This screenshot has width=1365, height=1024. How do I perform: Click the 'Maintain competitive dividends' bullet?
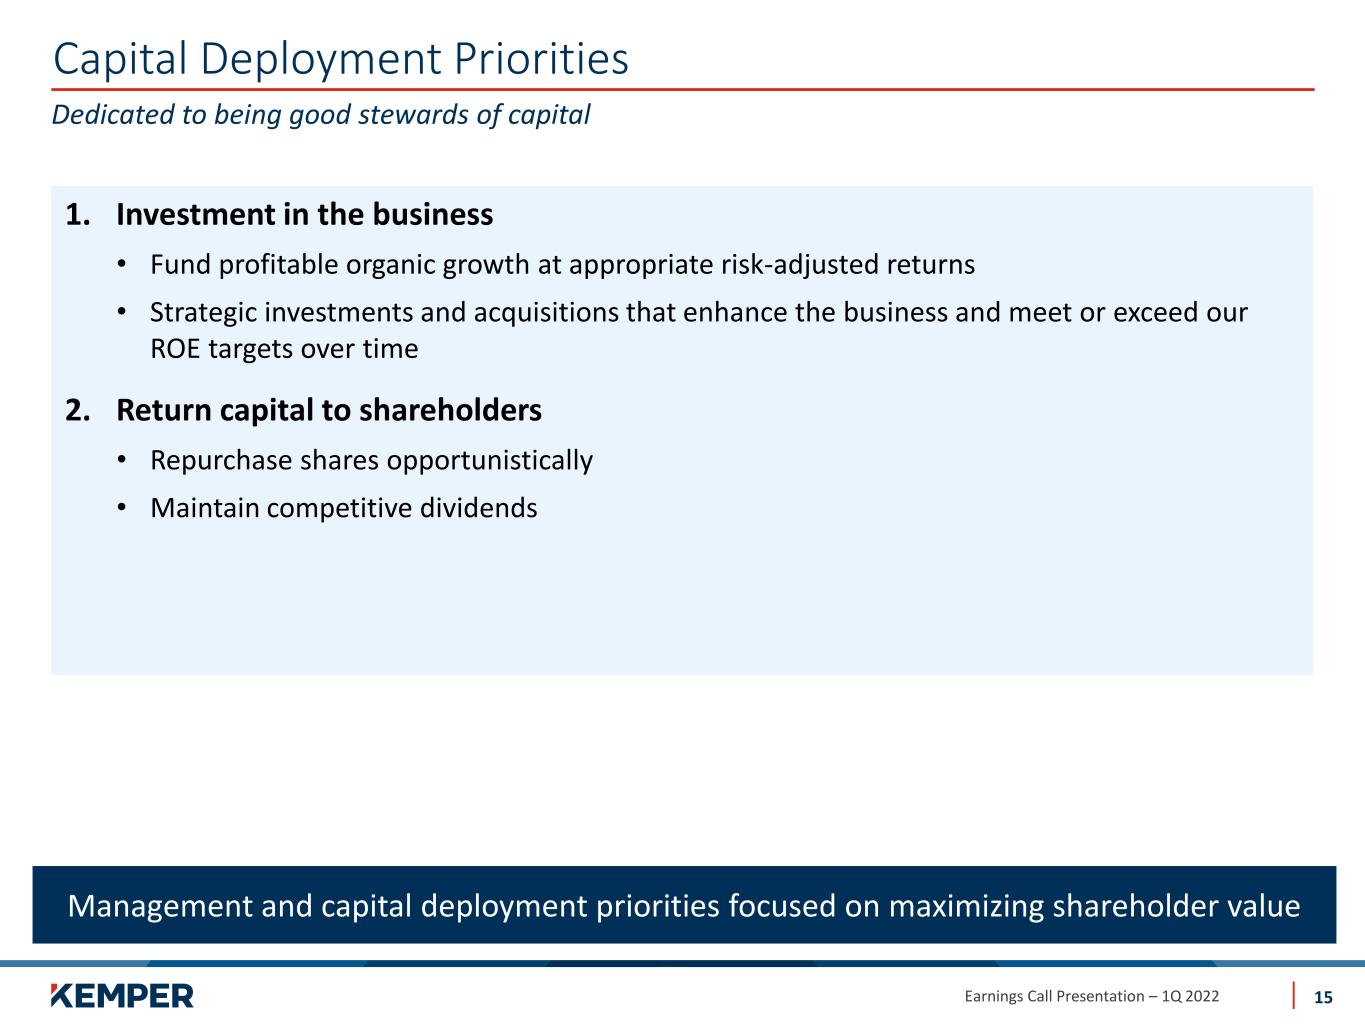point(343,508)
